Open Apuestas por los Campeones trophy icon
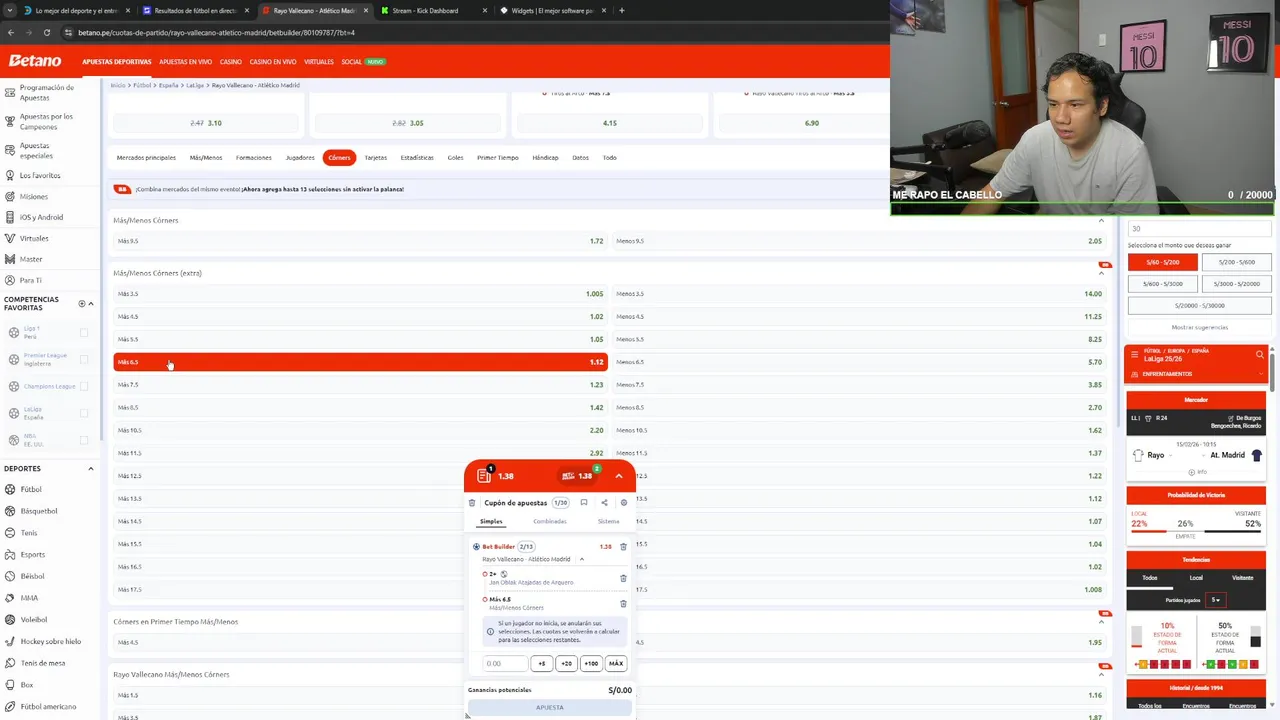1280x720 pixels. click(x=10, y=122)
